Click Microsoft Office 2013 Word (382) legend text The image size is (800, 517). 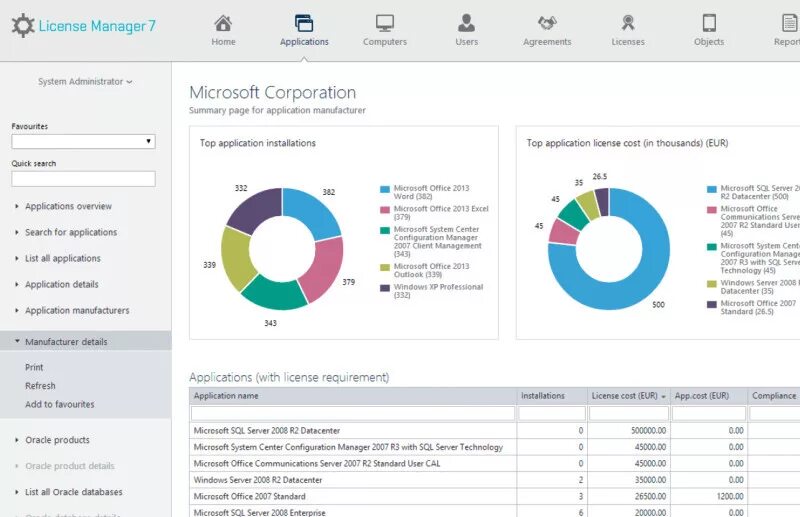431,192
